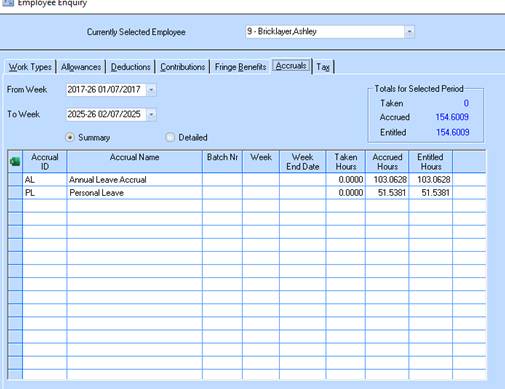Click the Taken Hours column header

tap(346, 162)
